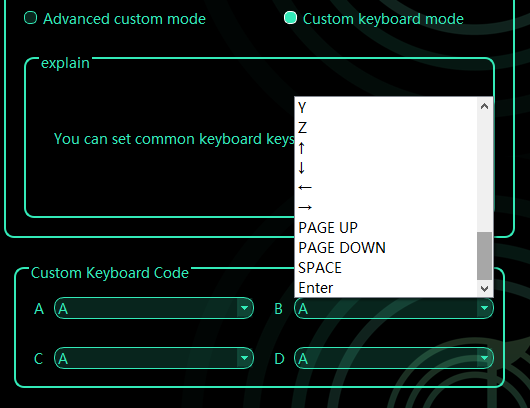Select the Custom keyboard mode radio button
Image resolution: width=530 pixels, height=408 pixels.
(290, 18)
